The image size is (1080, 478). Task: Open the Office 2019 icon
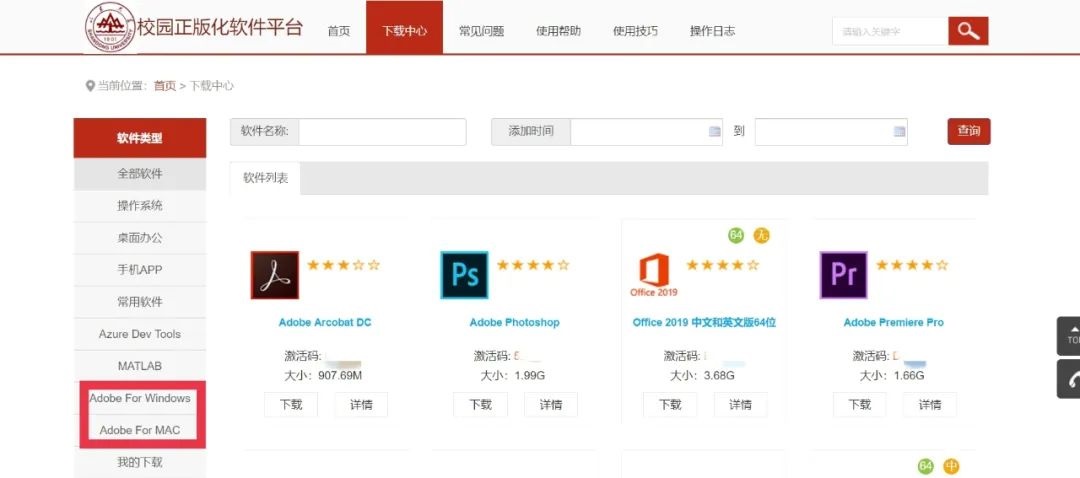coord(654,275)
